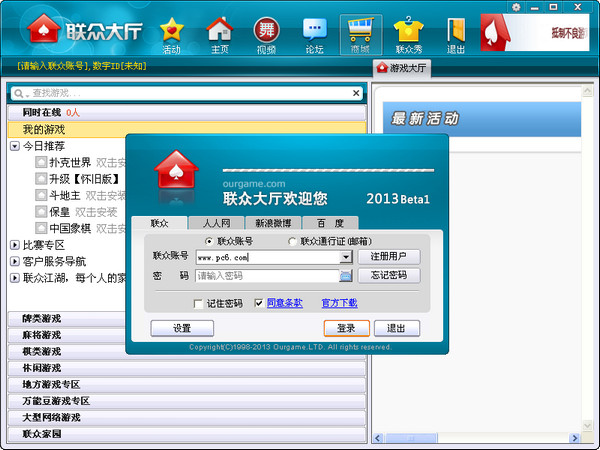Switch to the 新浪微博 login tab
The width and height of the screenshot is (600, 450).
pyautogui.click(x=273, y=223)
